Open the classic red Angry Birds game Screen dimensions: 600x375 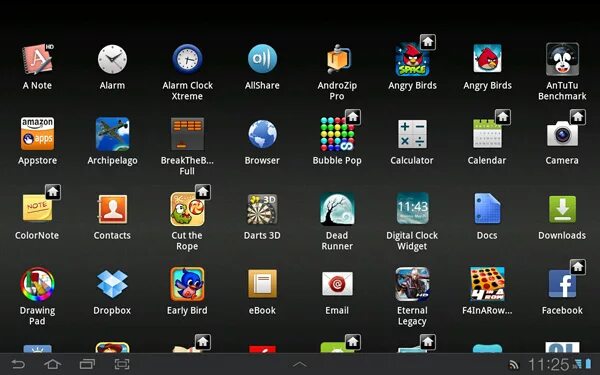(x=487, y=58)
